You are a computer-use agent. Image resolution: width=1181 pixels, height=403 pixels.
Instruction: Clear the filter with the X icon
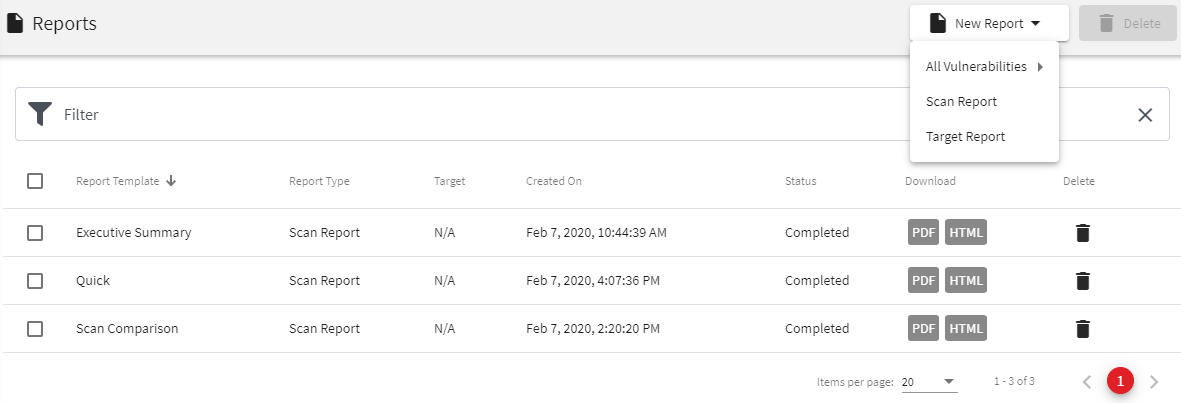(1146, 114)
